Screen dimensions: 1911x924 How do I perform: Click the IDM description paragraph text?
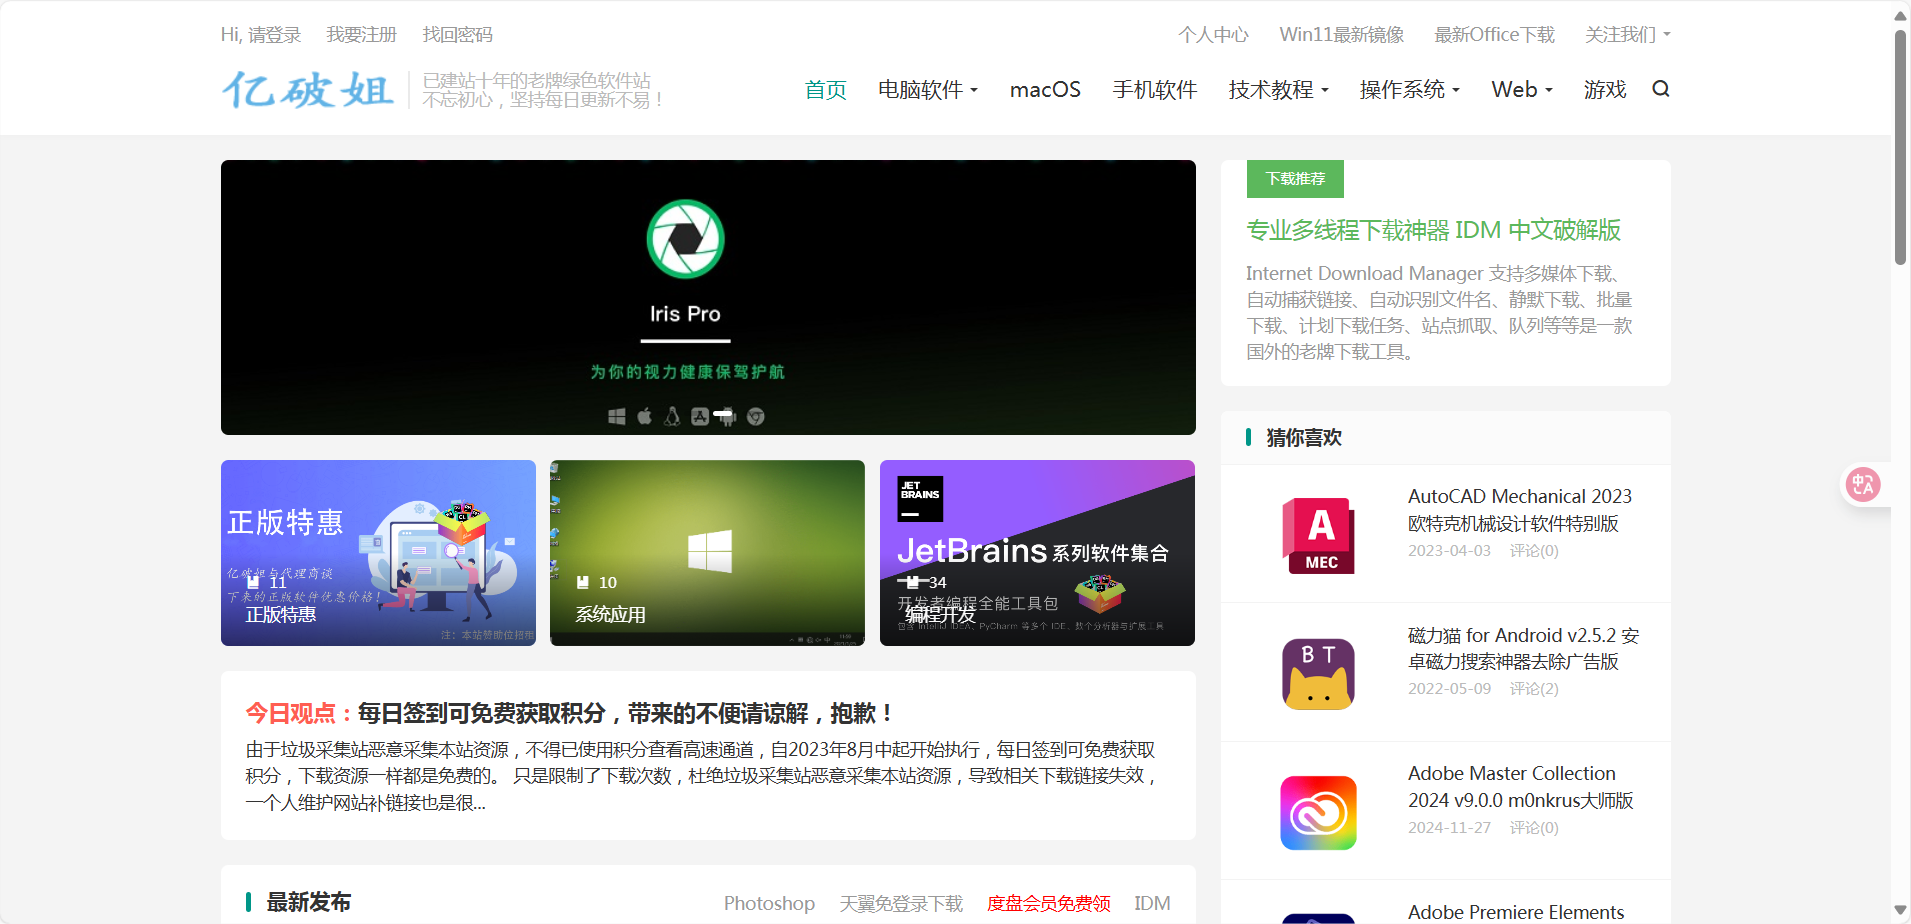1439,312
